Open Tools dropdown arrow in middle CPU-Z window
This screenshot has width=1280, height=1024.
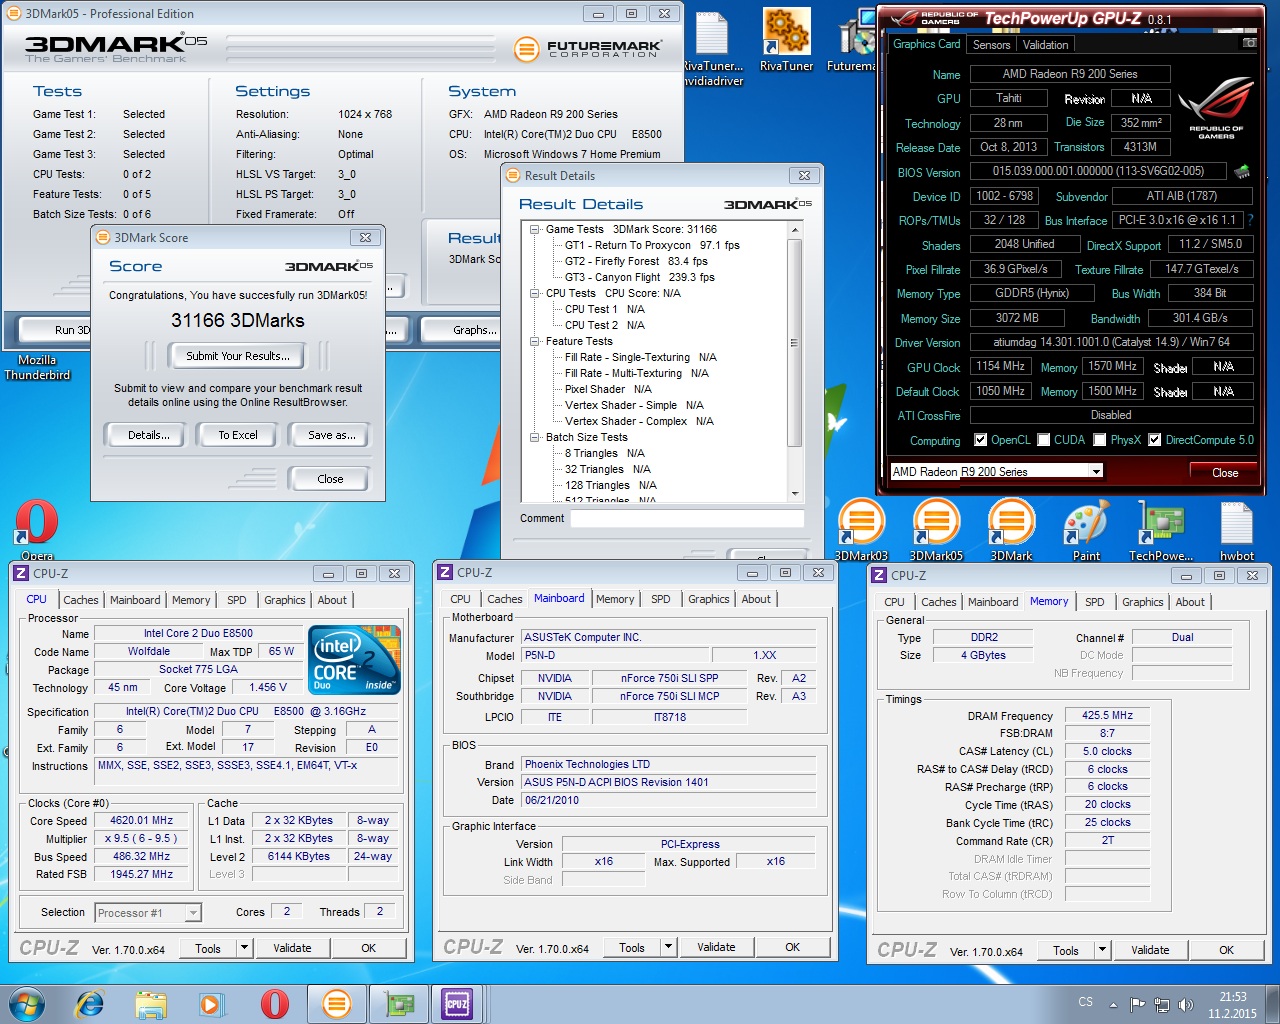[667, 947]
